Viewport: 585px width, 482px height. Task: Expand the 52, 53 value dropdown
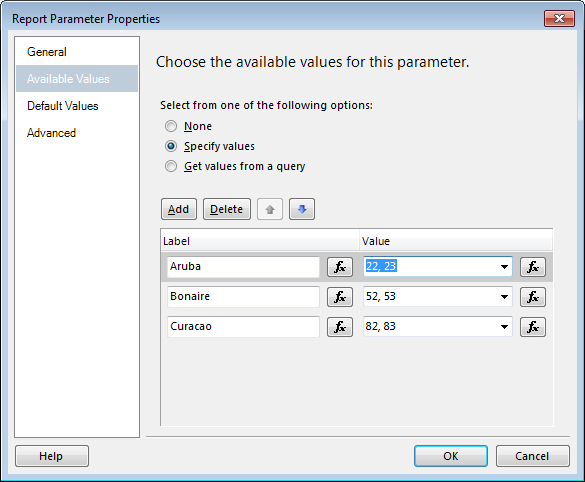504,297
